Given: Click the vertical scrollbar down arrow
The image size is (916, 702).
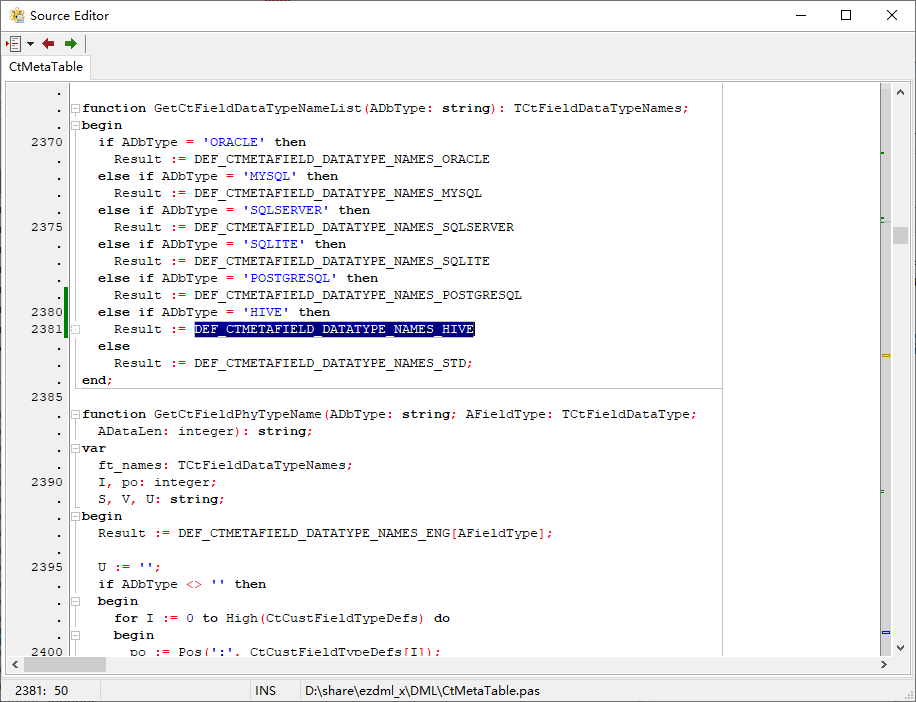Looking at the screenshot, I should [x=900, y=648].
